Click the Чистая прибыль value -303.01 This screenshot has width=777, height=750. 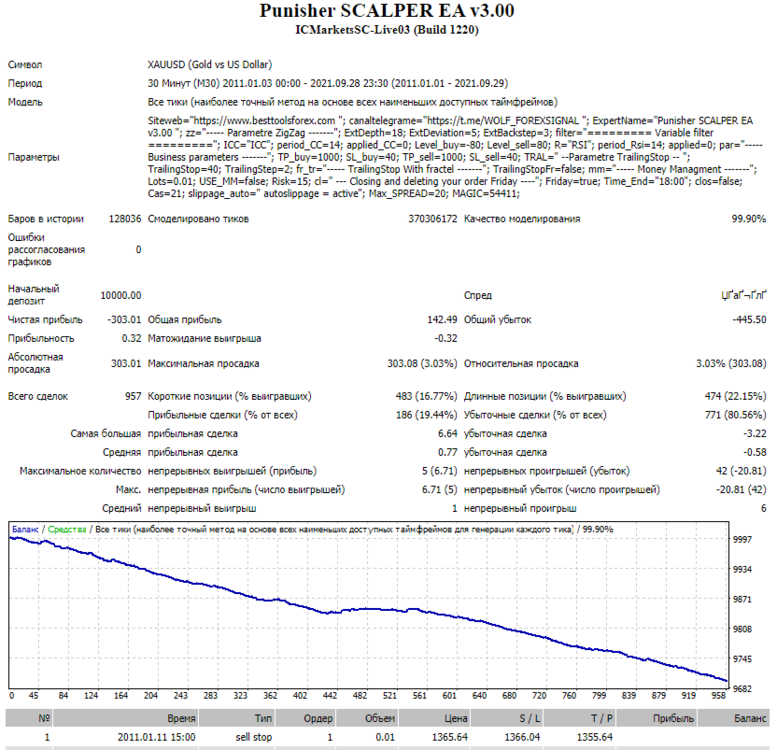click(x=124, y=320)
